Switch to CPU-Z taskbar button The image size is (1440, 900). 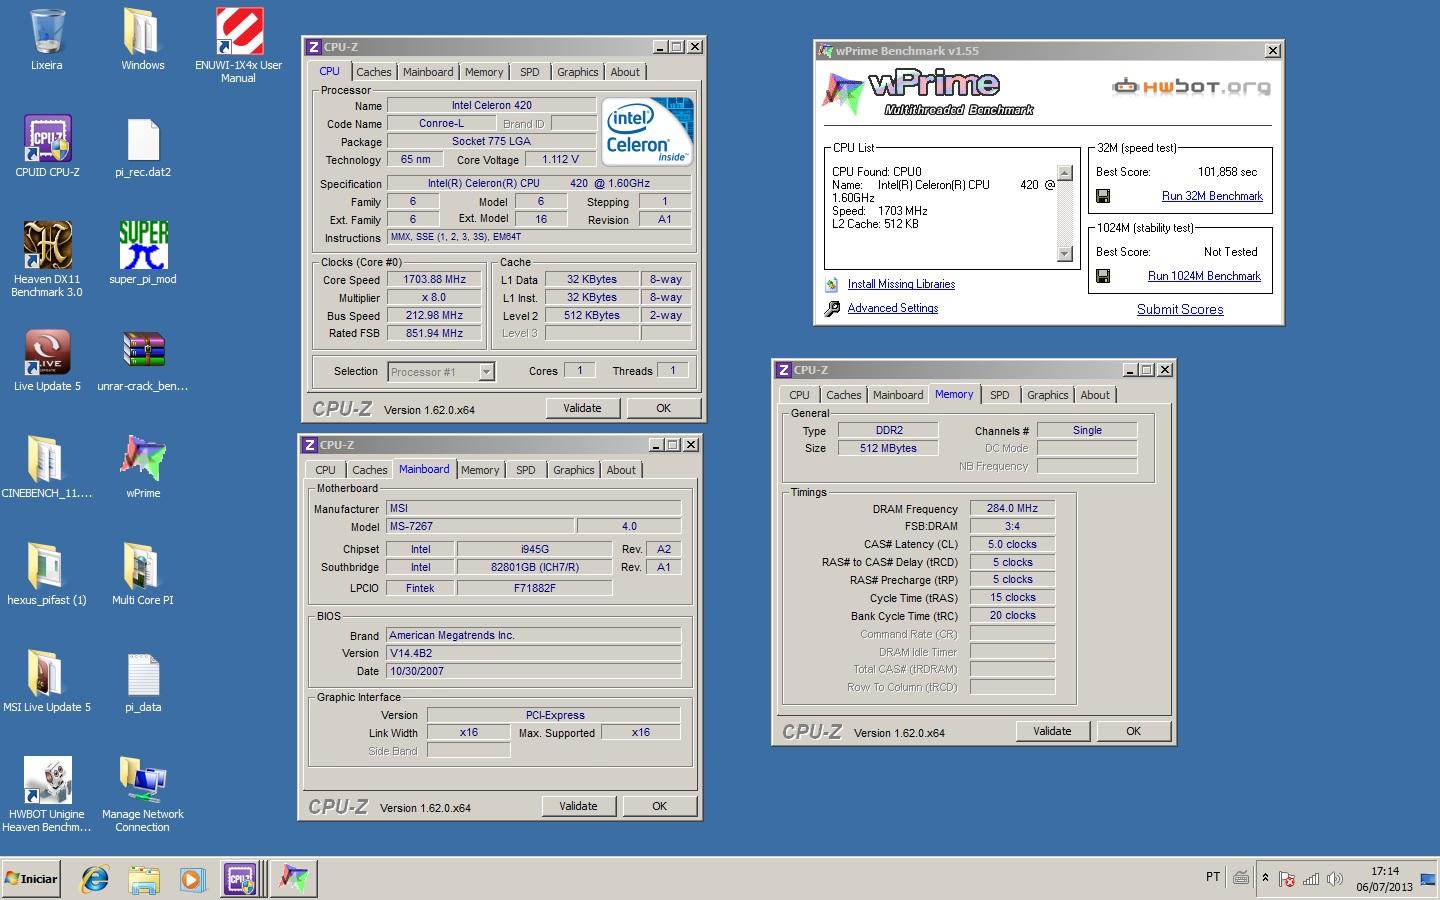click(241, 879)
